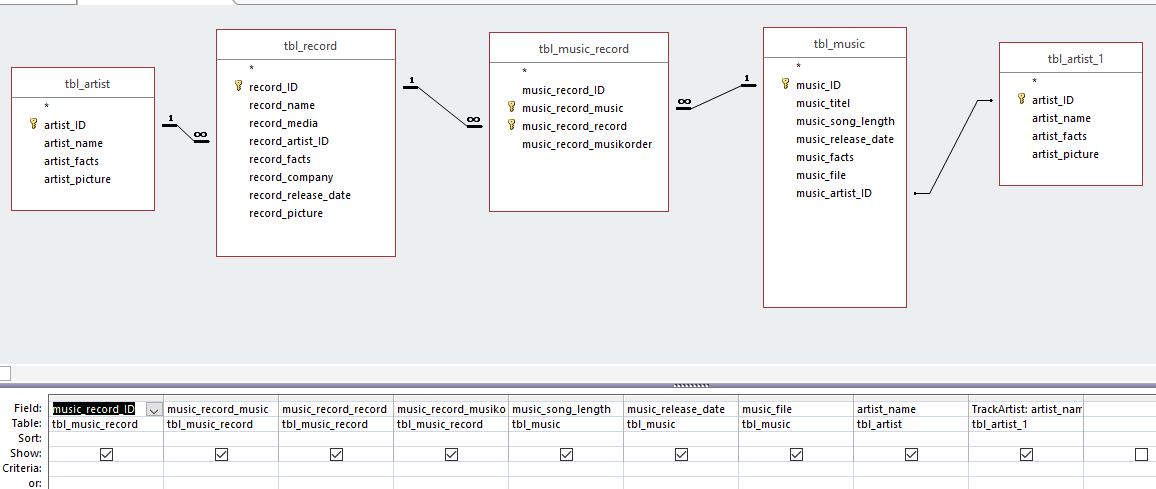1156x489 pixels.
Task: Select artist_name field in tbl_artist_1
Action: [x=1061, y=118]
